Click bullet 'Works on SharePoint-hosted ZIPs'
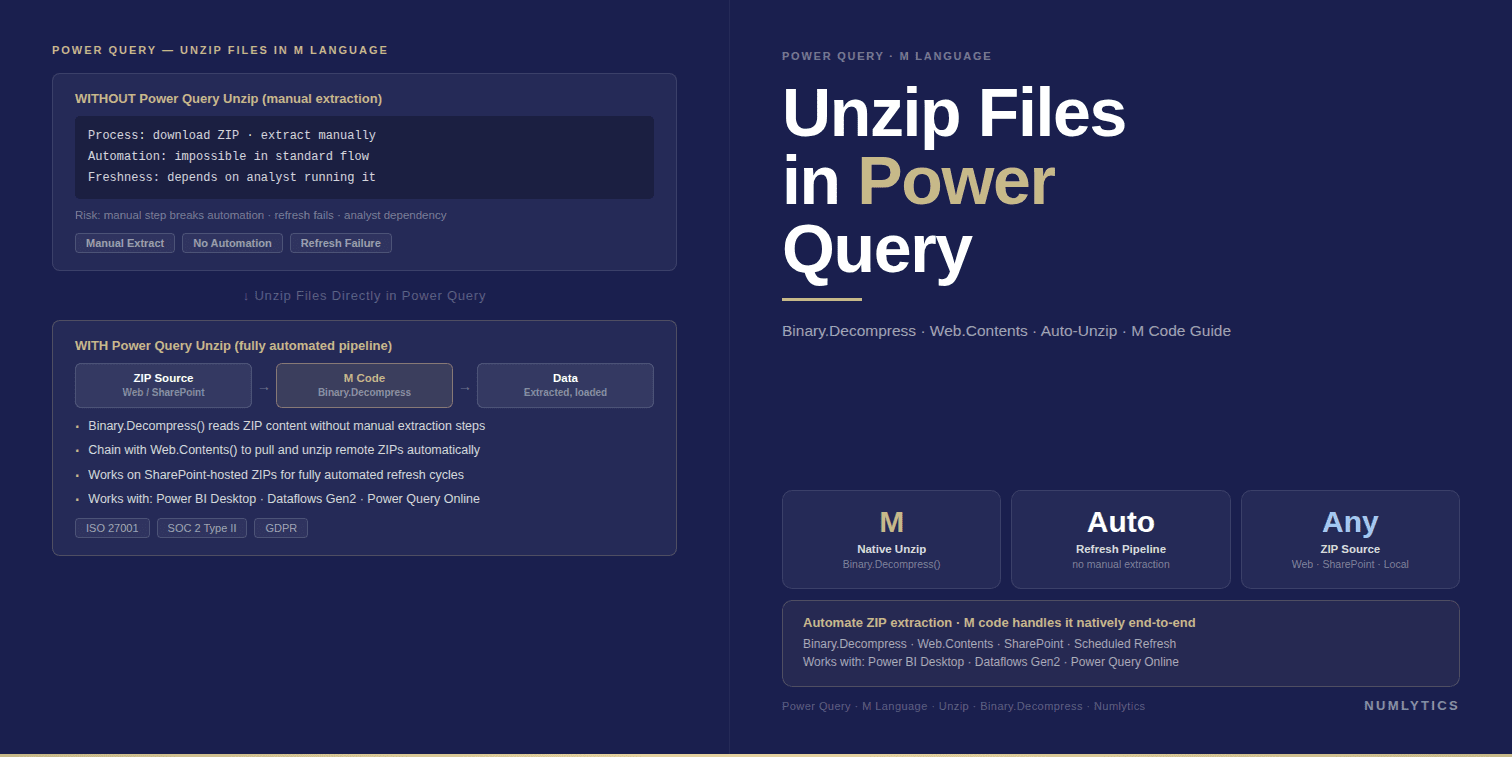Viewport: 1512px width, 757px height. pyautogui.click(x=276, y=475)
